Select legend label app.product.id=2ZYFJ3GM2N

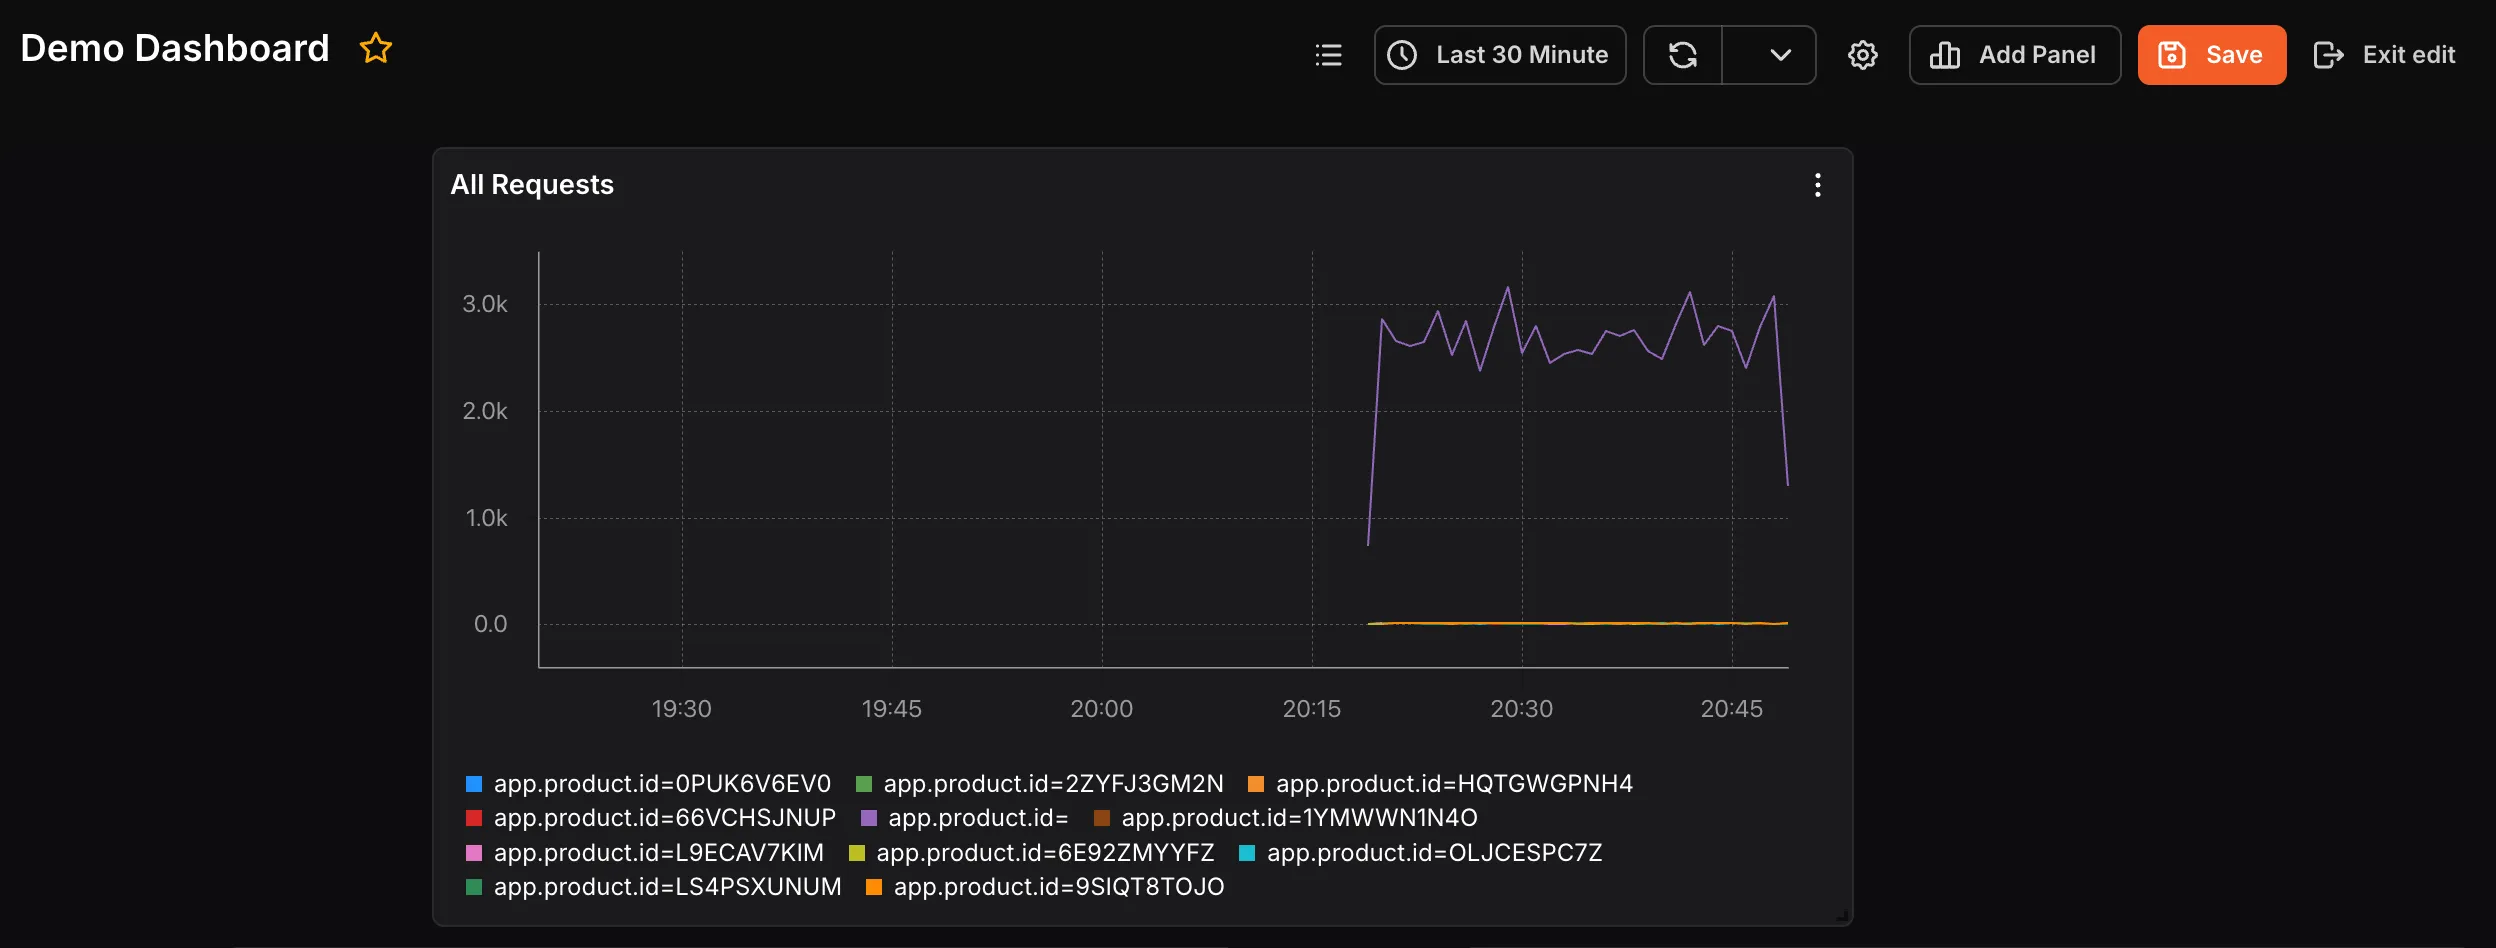coord(1053,784)
